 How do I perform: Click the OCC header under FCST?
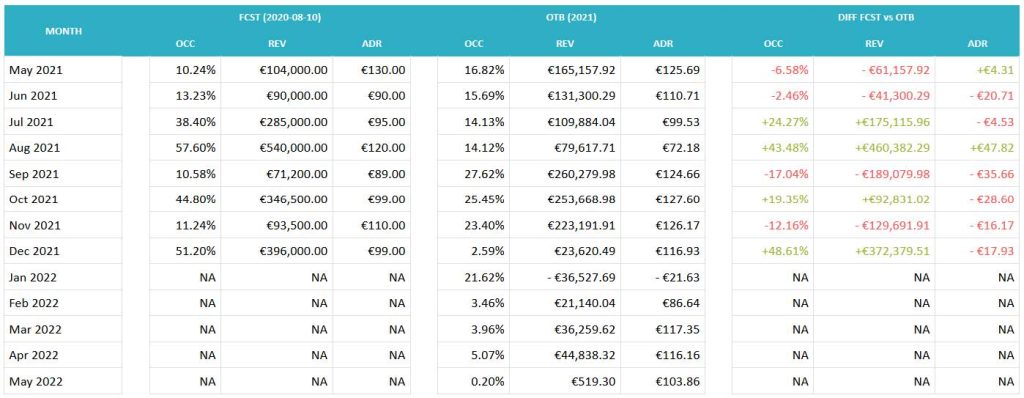185,44
